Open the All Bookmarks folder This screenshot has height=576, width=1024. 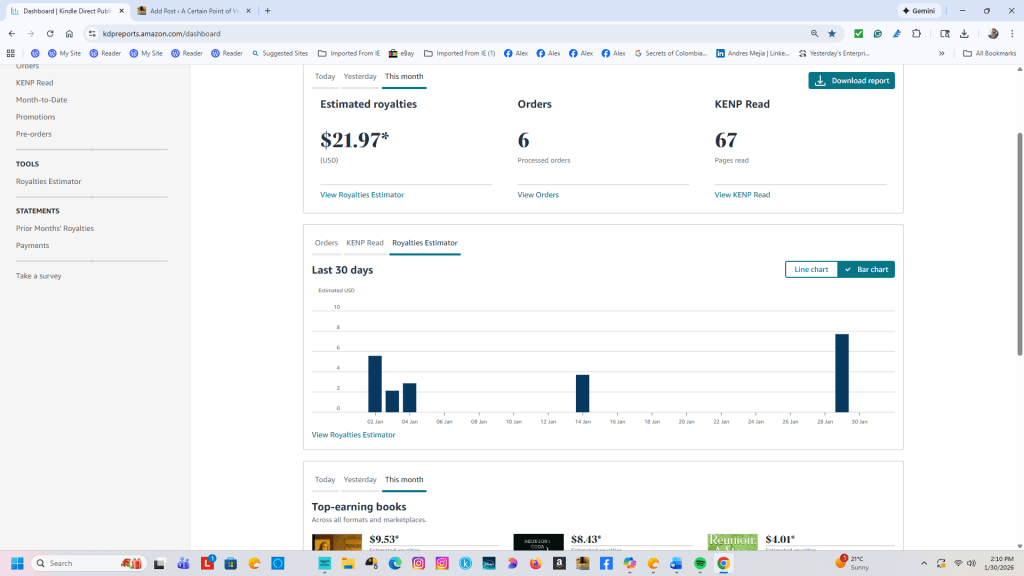pyautogui.click(x=989, y=53)
